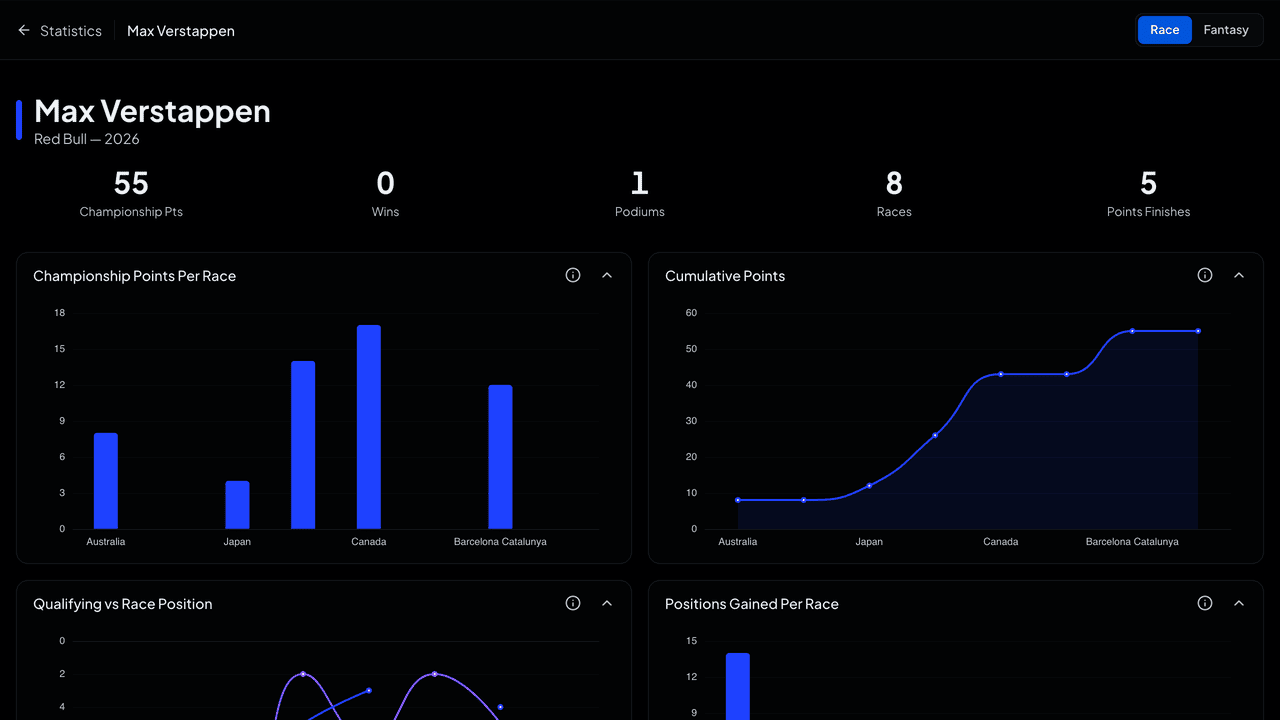The width and height of the screenshot is (1280, 720).
Task: Click the Canada bar in points chart
Action: [369, 427]
